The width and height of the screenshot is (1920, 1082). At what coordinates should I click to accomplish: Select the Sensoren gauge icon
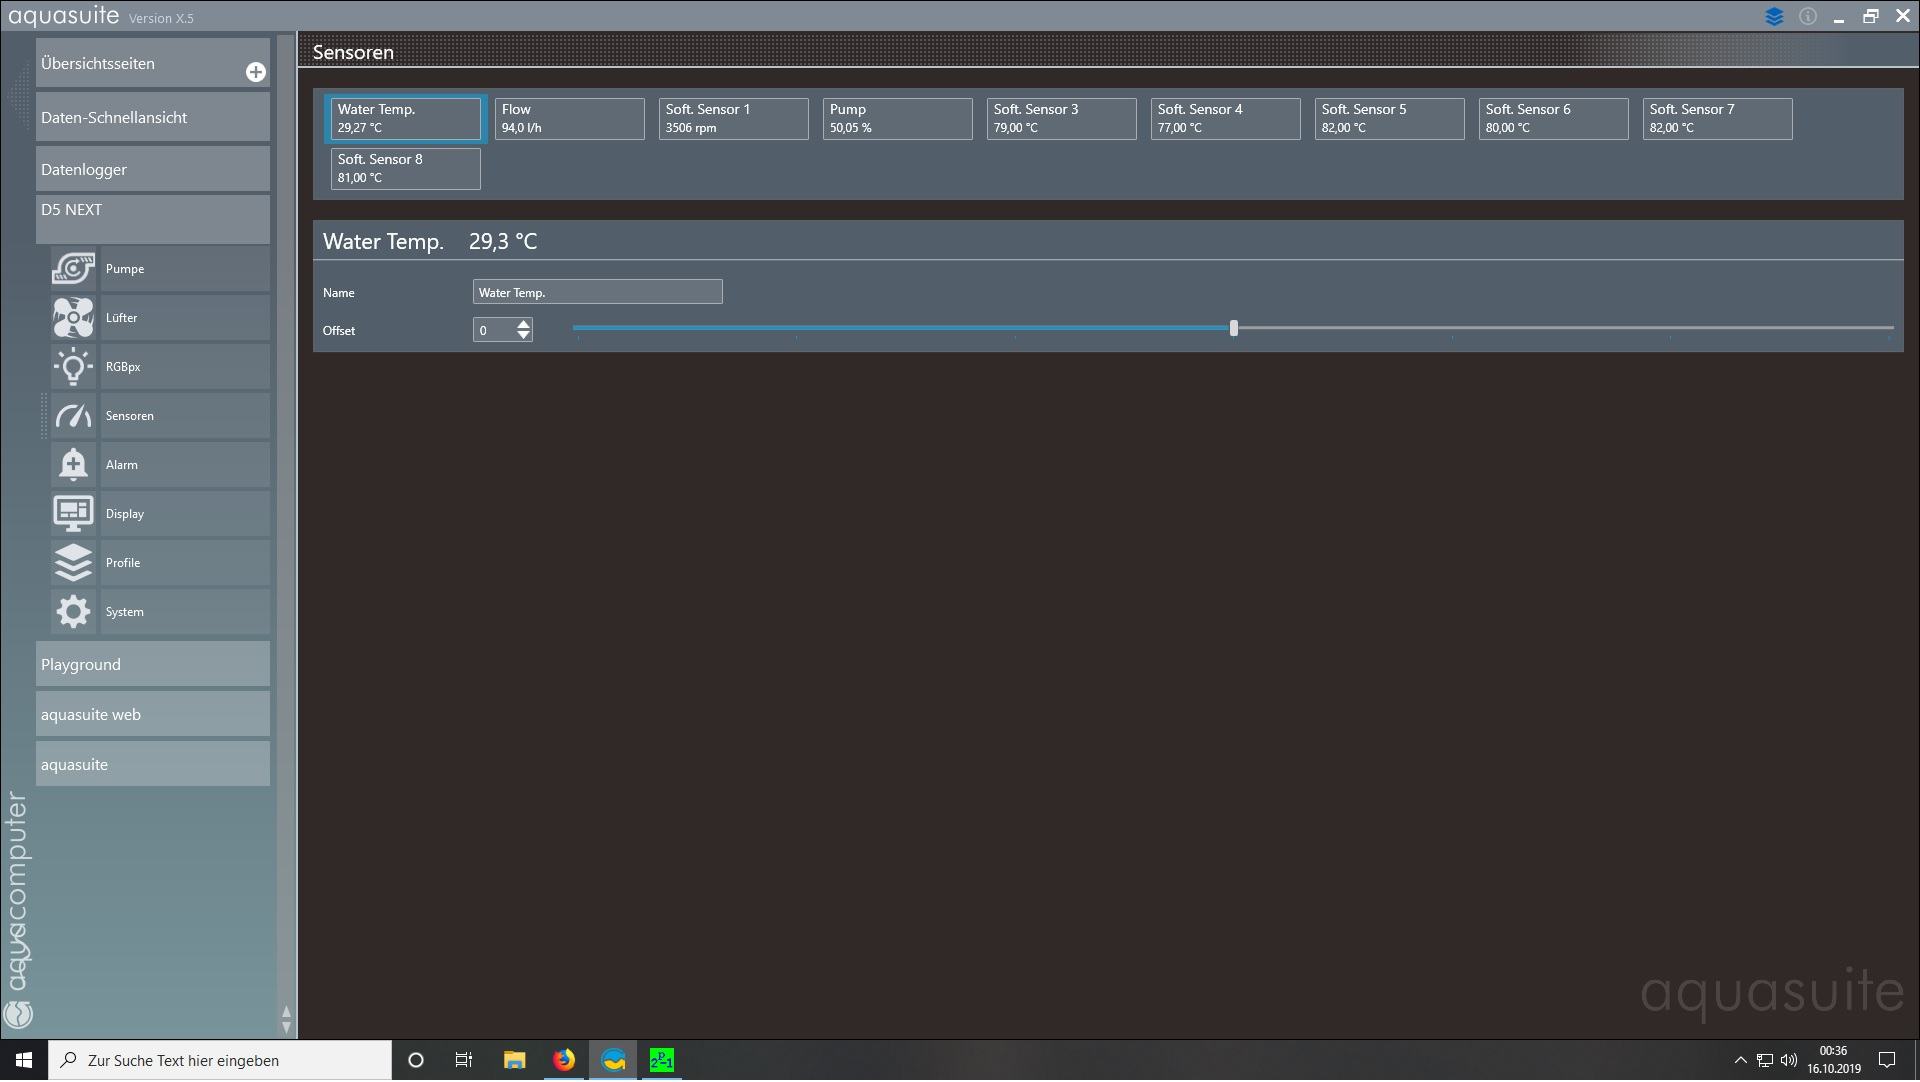73,416
